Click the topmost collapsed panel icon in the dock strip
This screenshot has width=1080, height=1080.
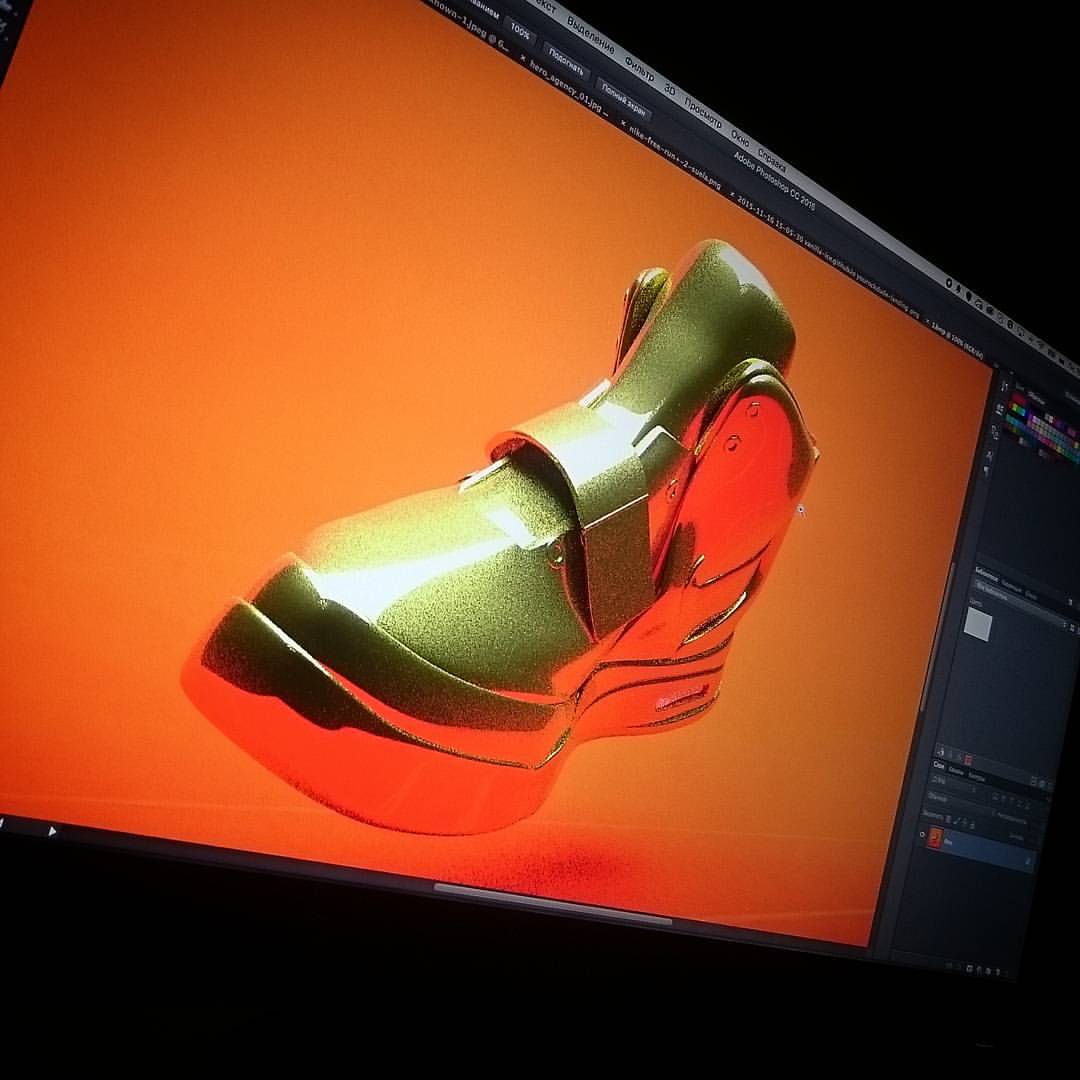1003,387
